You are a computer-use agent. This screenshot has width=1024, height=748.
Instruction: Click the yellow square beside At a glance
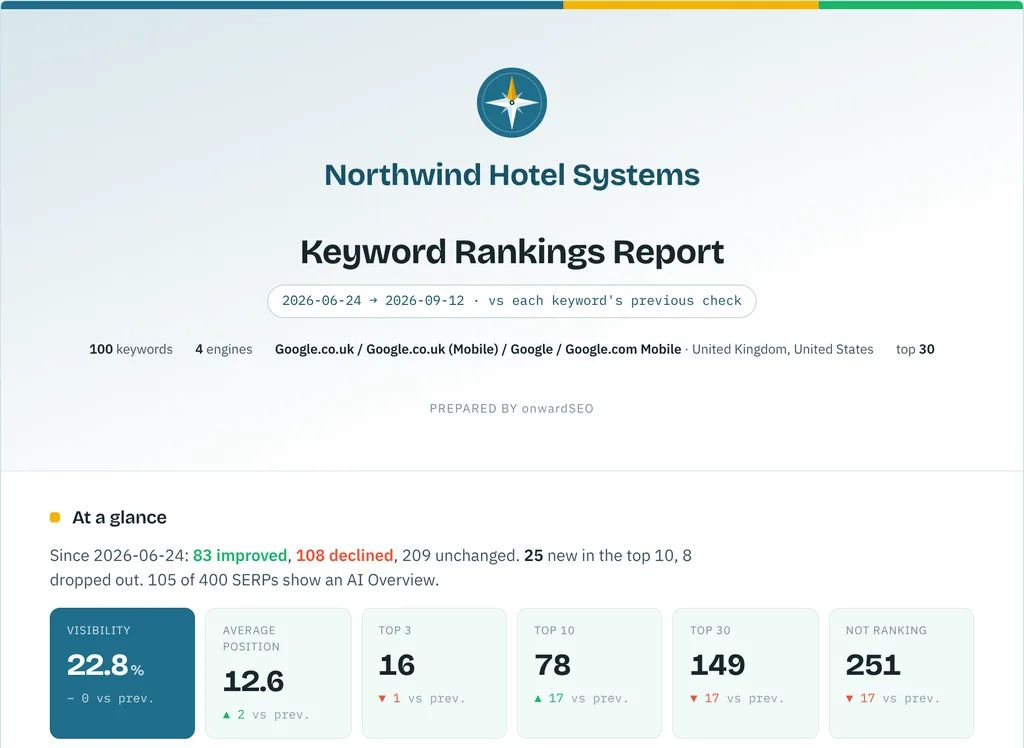tap(55, 517)
